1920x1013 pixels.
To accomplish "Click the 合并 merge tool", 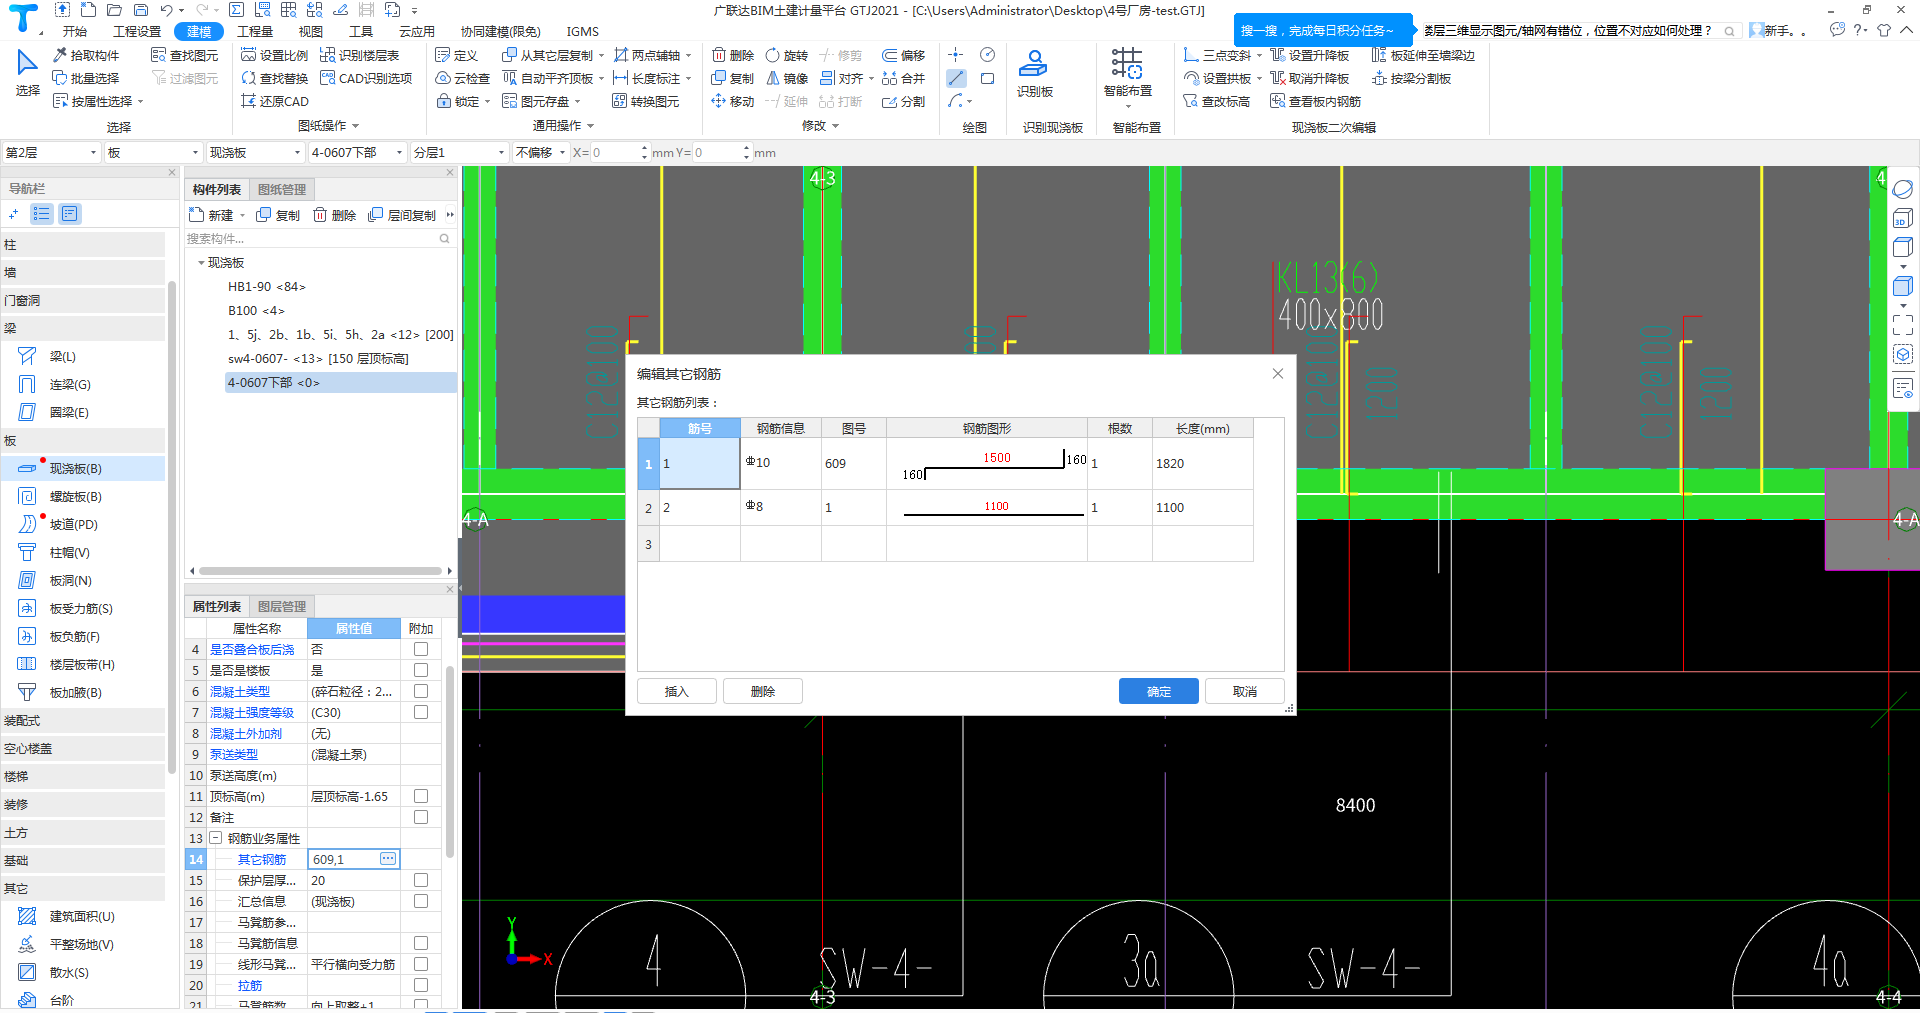I will point(903,78).
